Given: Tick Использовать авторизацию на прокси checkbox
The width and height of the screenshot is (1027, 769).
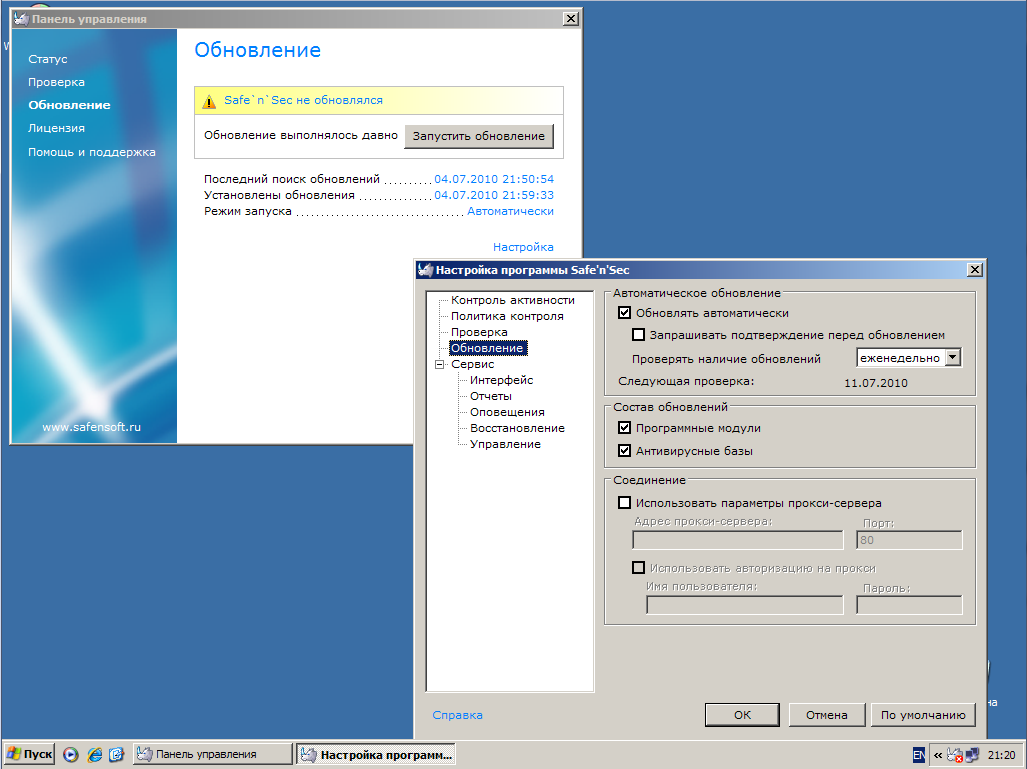Looking at the screenshot, I should pos(639,568).
